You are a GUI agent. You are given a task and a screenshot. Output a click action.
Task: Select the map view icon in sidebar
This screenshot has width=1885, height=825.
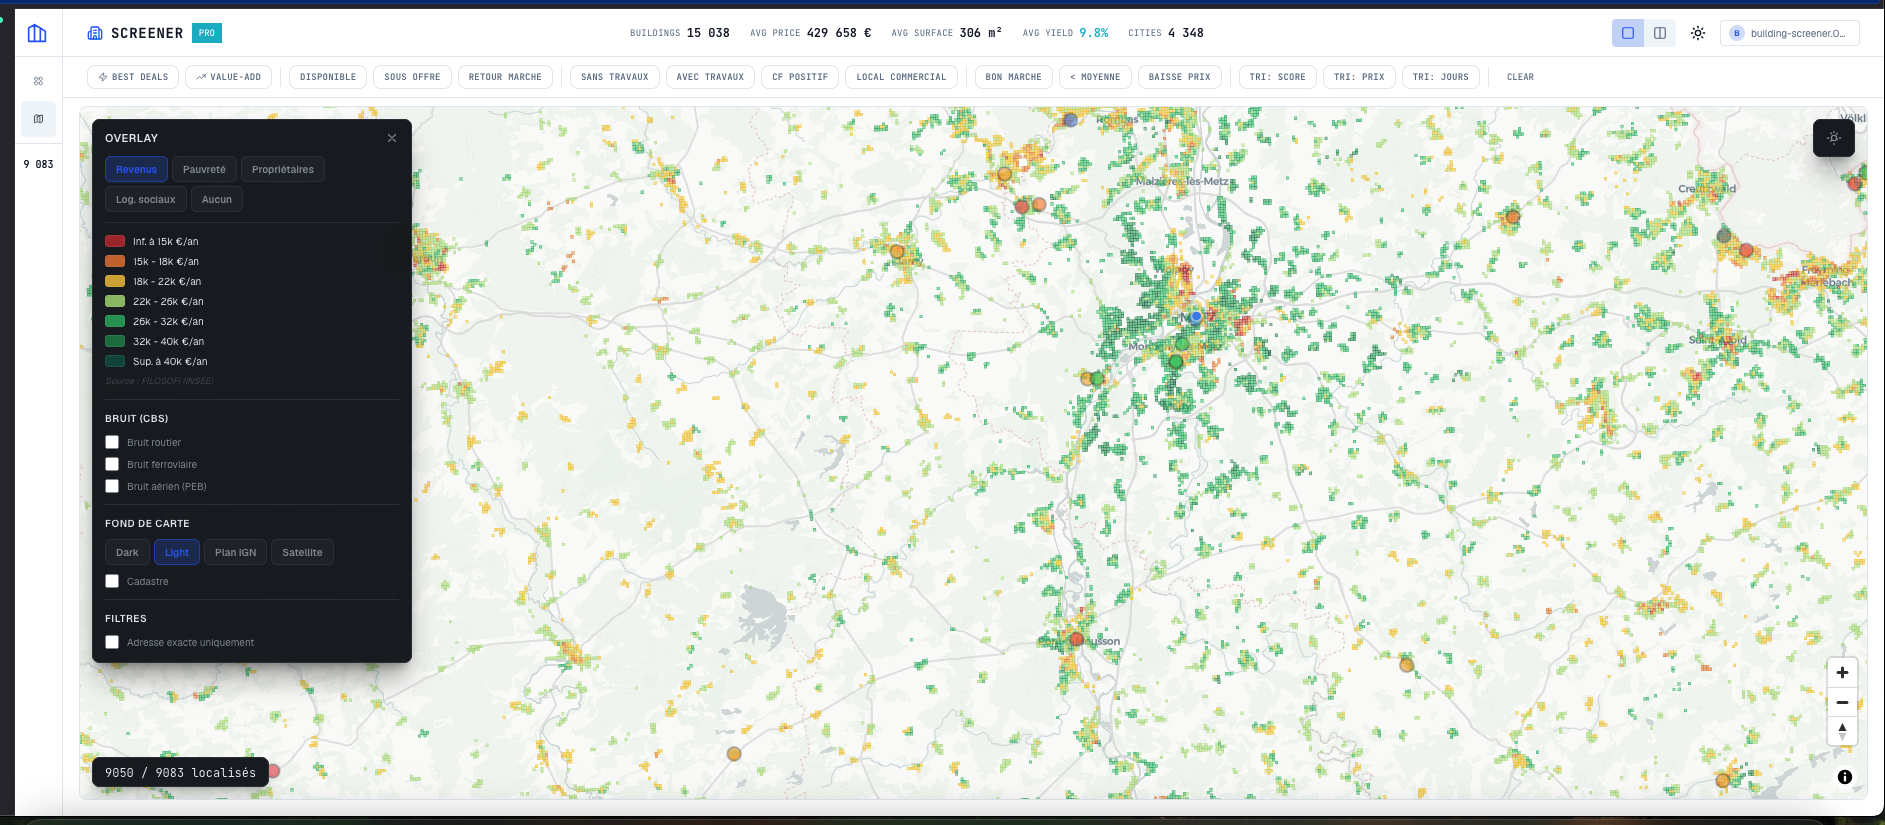click(38, 119)
